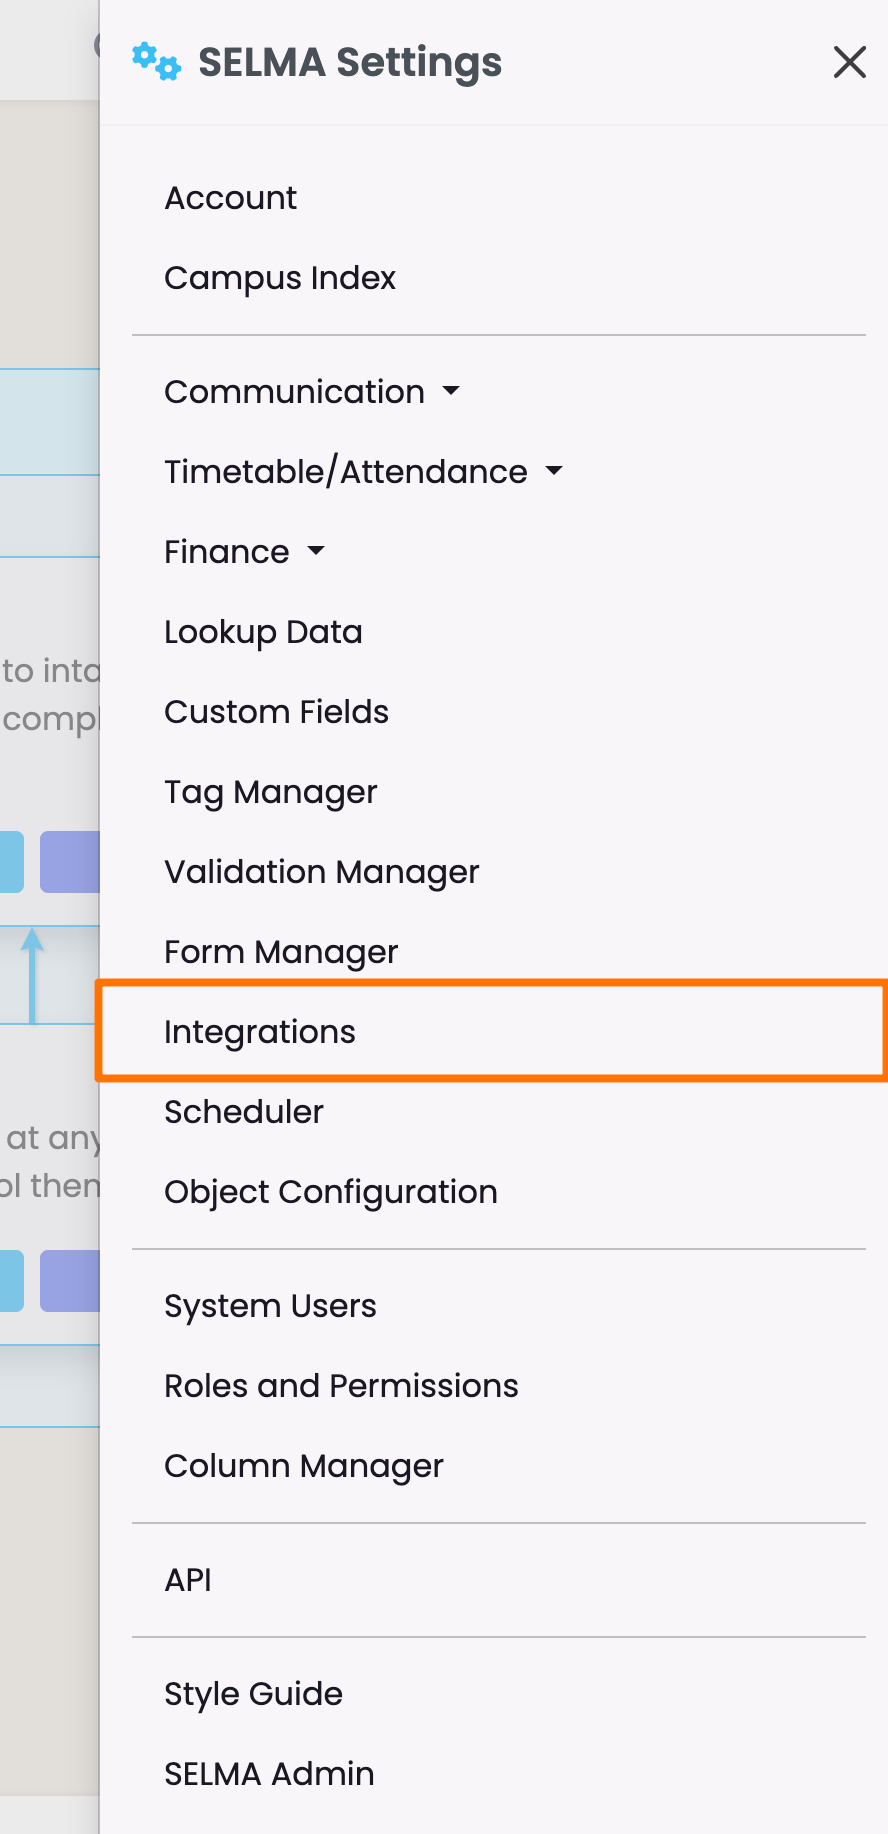Image resolution: width=888 pixels, height=1834 pixels.
Task: Click the SELMA Settings gears icon
Action: tap(156, 62)
